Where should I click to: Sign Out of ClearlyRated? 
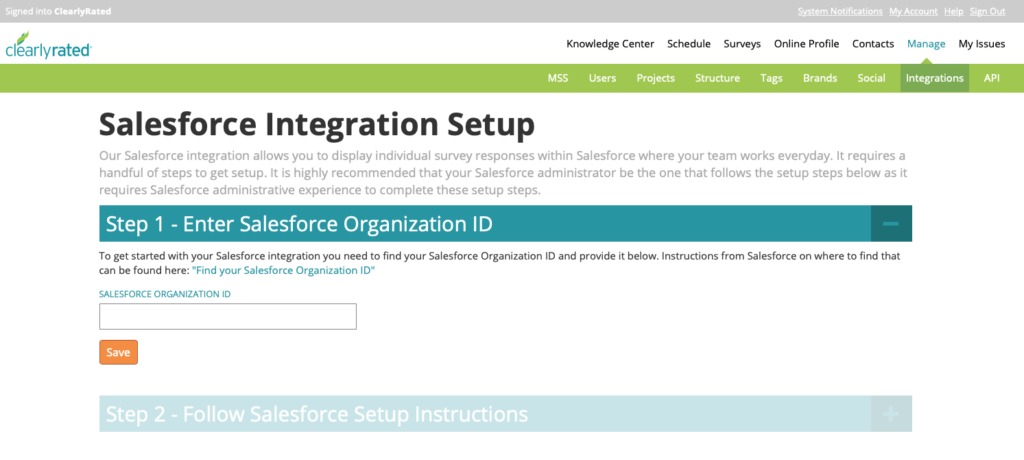(987, 12)
